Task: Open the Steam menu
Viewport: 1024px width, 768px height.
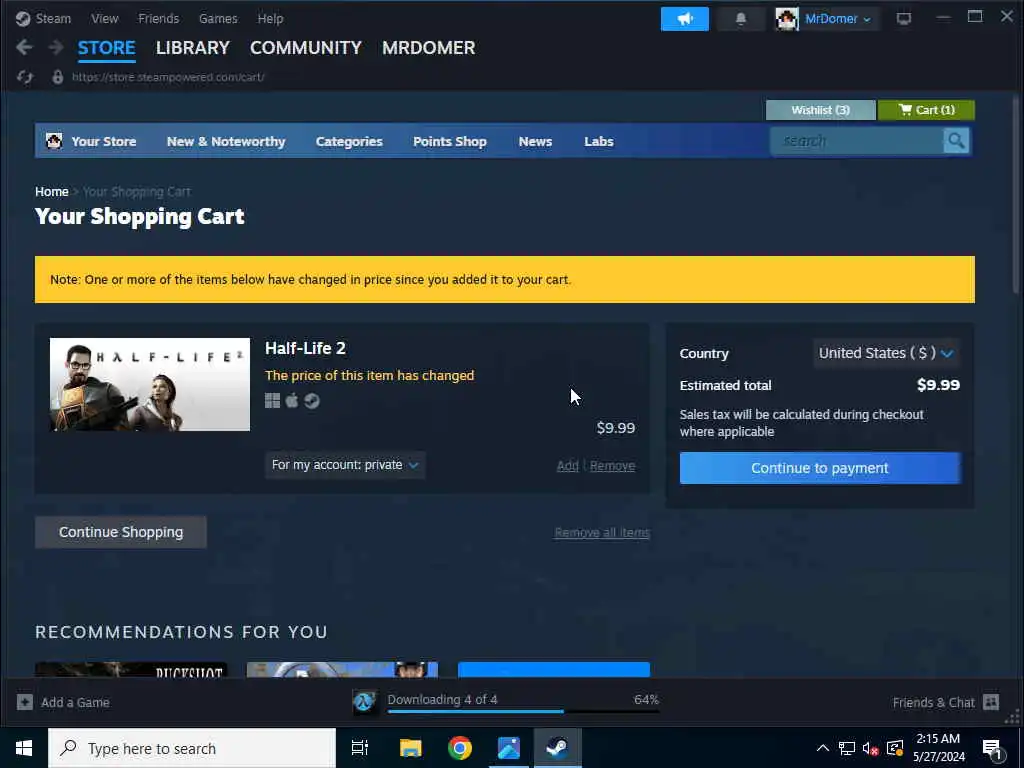Action: pos(53,18)
